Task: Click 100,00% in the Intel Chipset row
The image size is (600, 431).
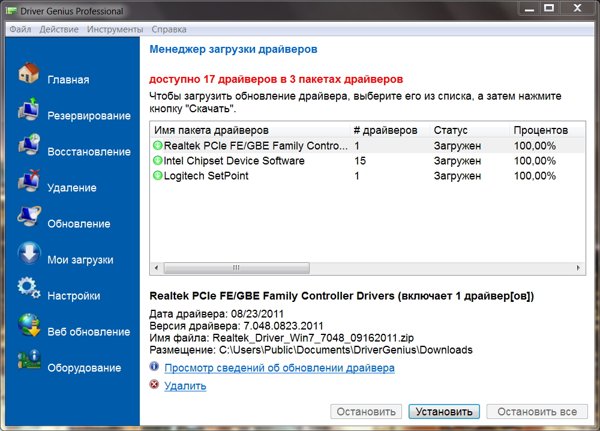Action: click(x=535, y=161)
